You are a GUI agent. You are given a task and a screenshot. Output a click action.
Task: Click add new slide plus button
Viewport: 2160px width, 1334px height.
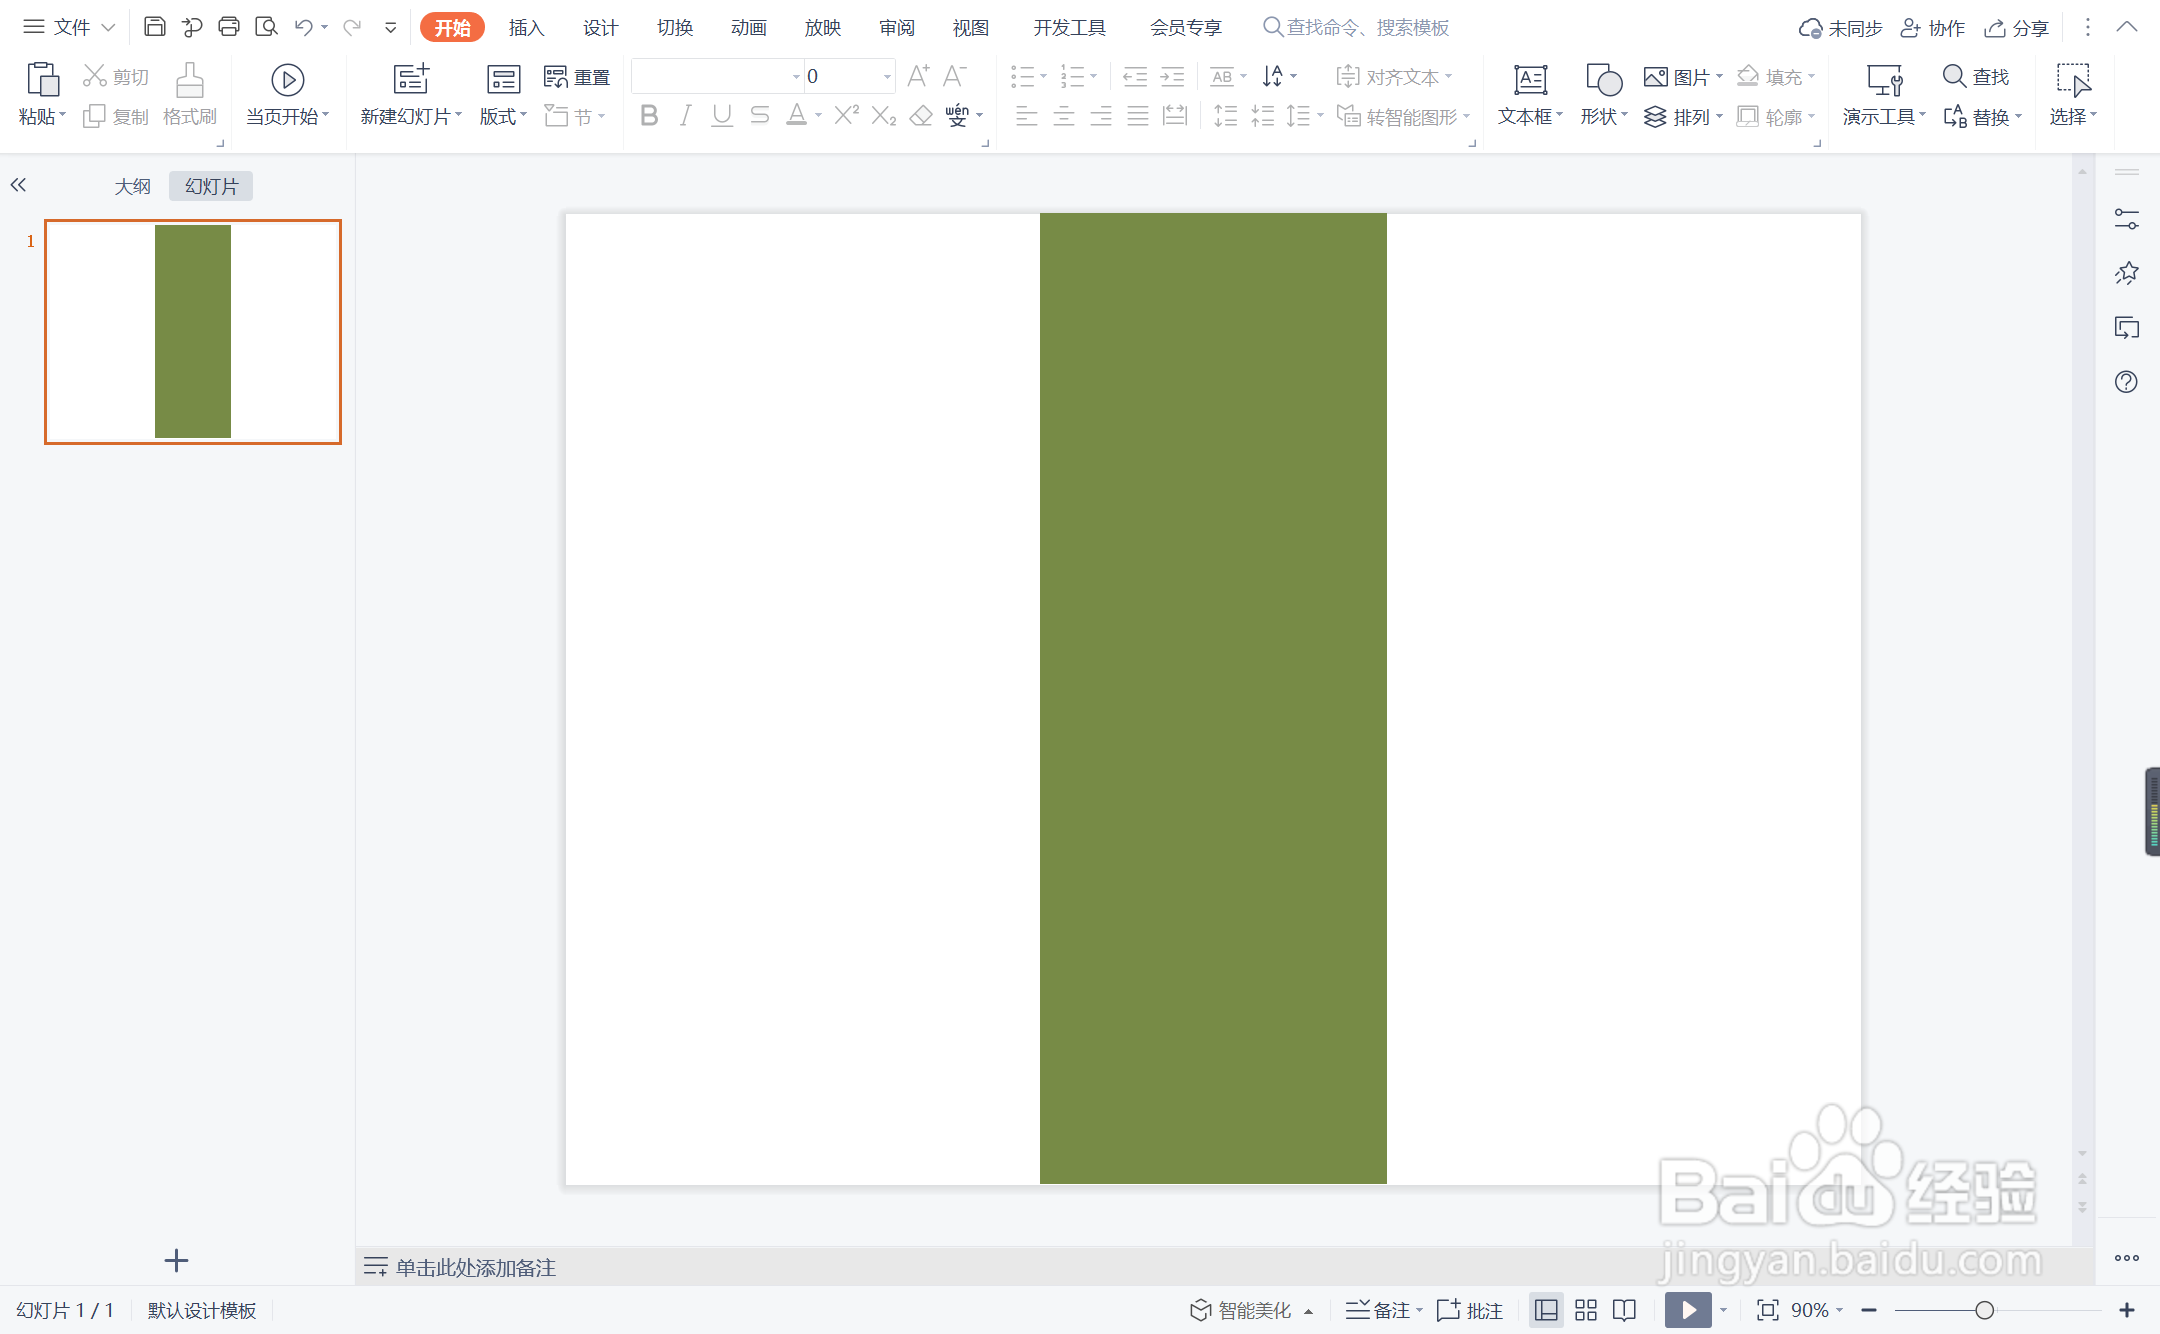tap(176, 1261)
